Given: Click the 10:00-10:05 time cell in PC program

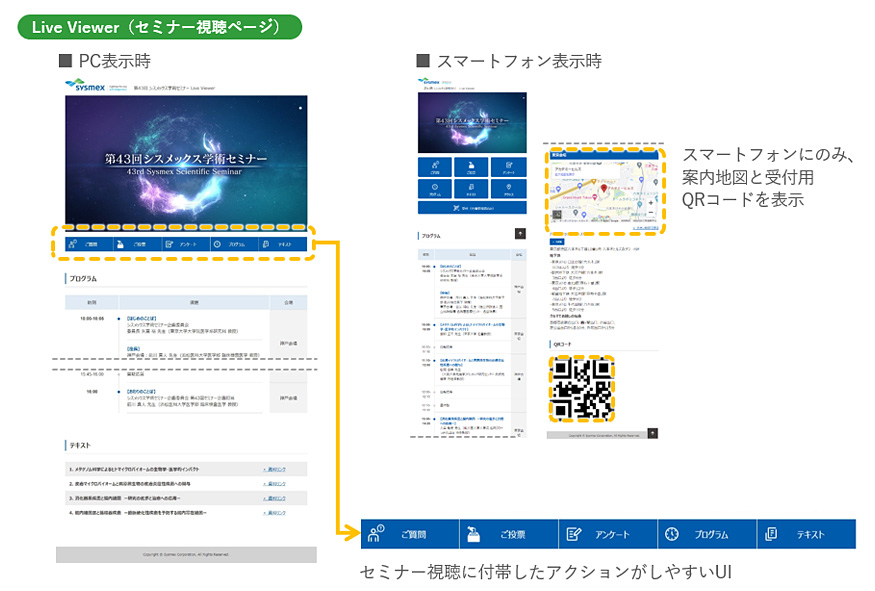Looking at the screenshot, I should point(92,319).
